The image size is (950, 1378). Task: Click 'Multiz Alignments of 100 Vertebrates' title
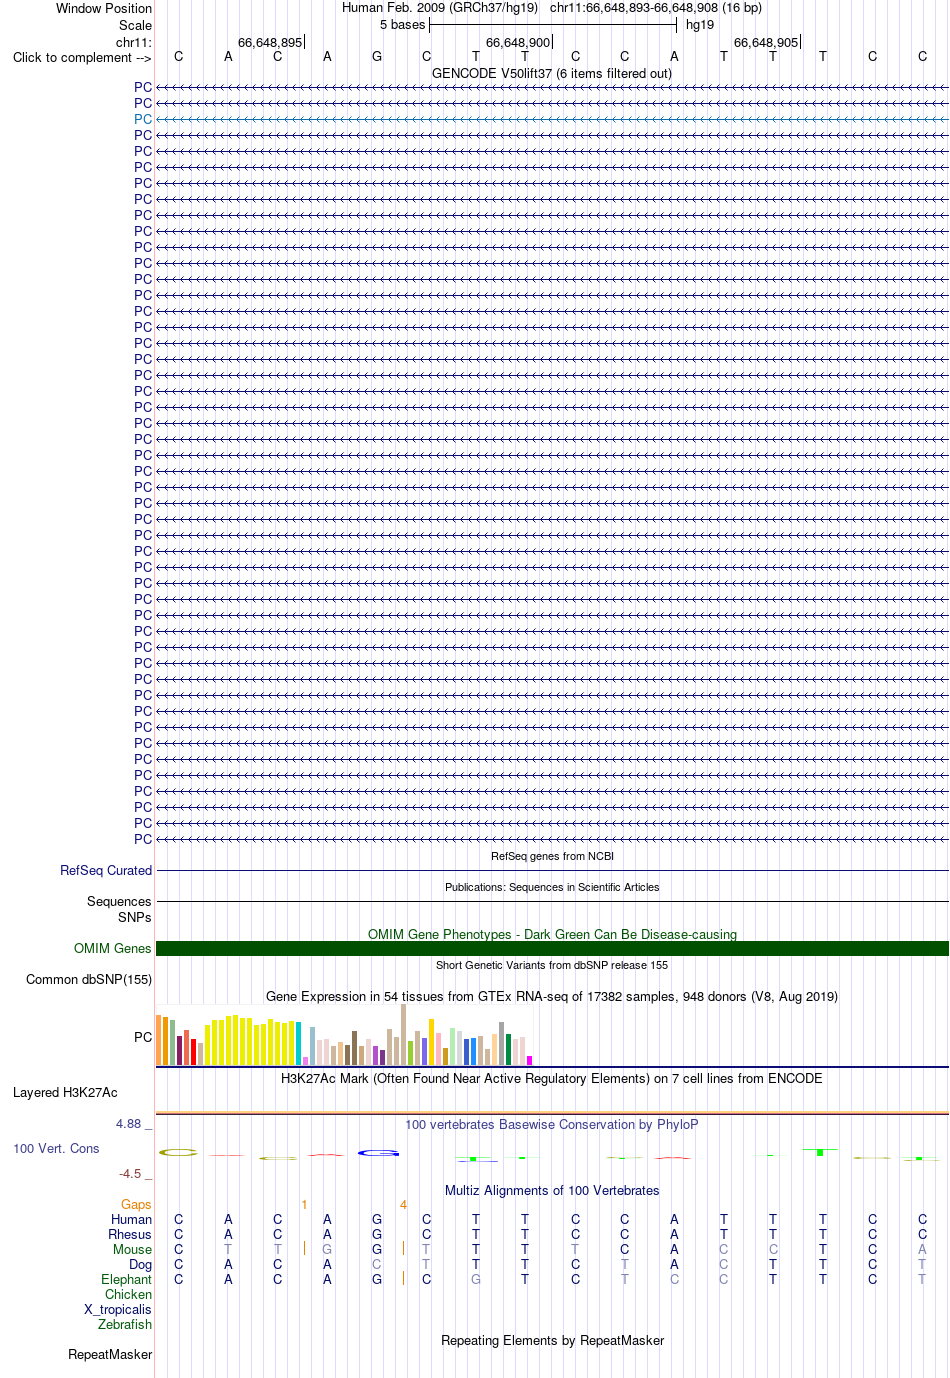(552, 1191)
